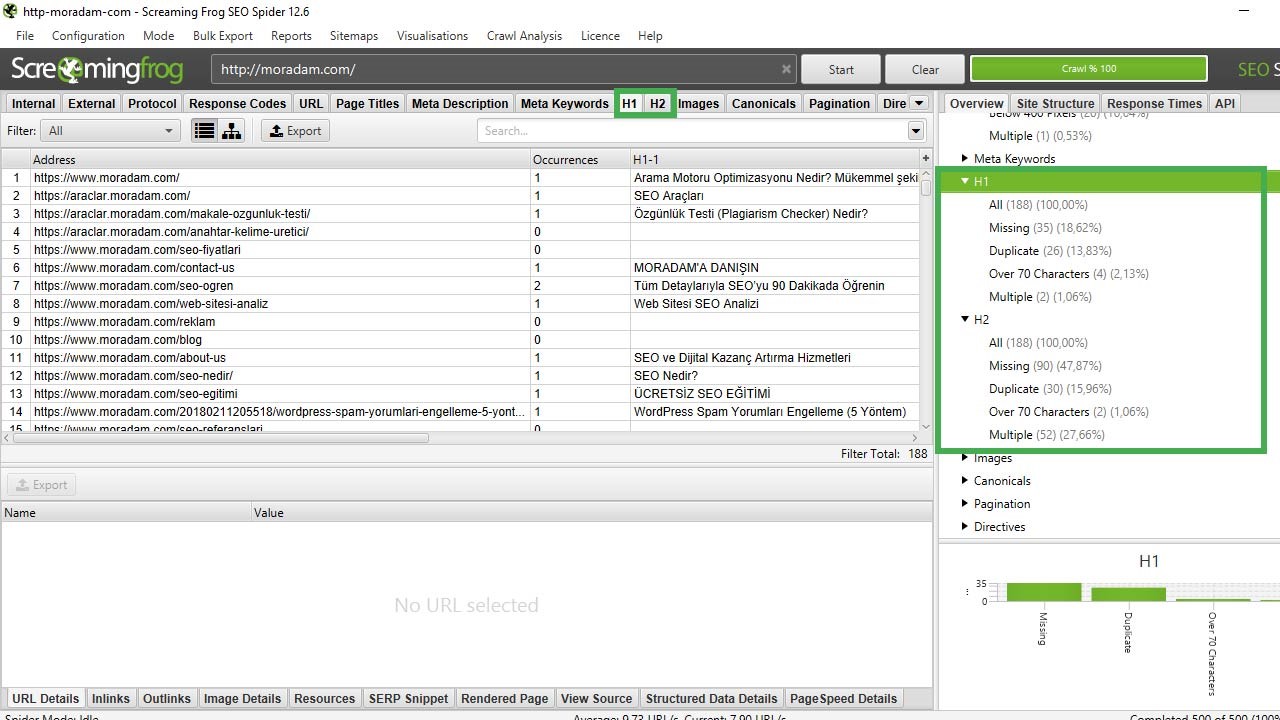Select H2 Multiple (52) filter
This screenshot has height=720, width=1280.
1046,435
